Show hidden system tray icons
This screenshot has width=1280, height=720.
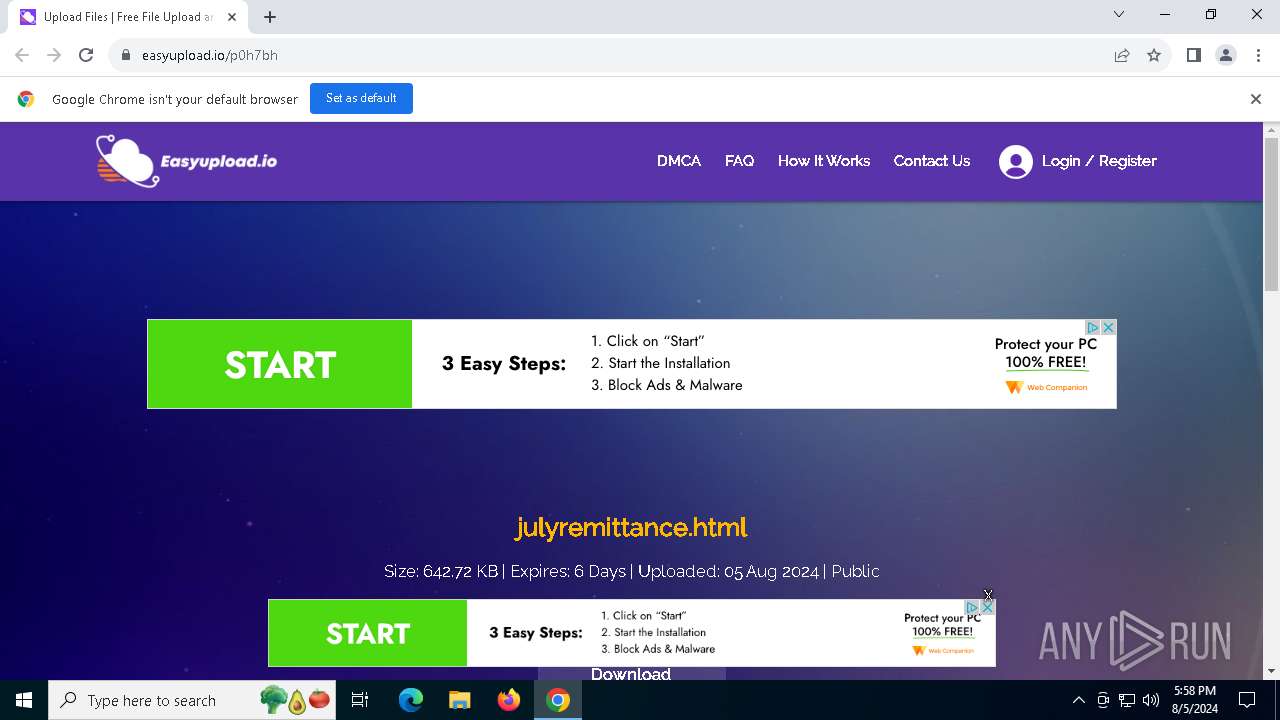[x=1078, y=700]
